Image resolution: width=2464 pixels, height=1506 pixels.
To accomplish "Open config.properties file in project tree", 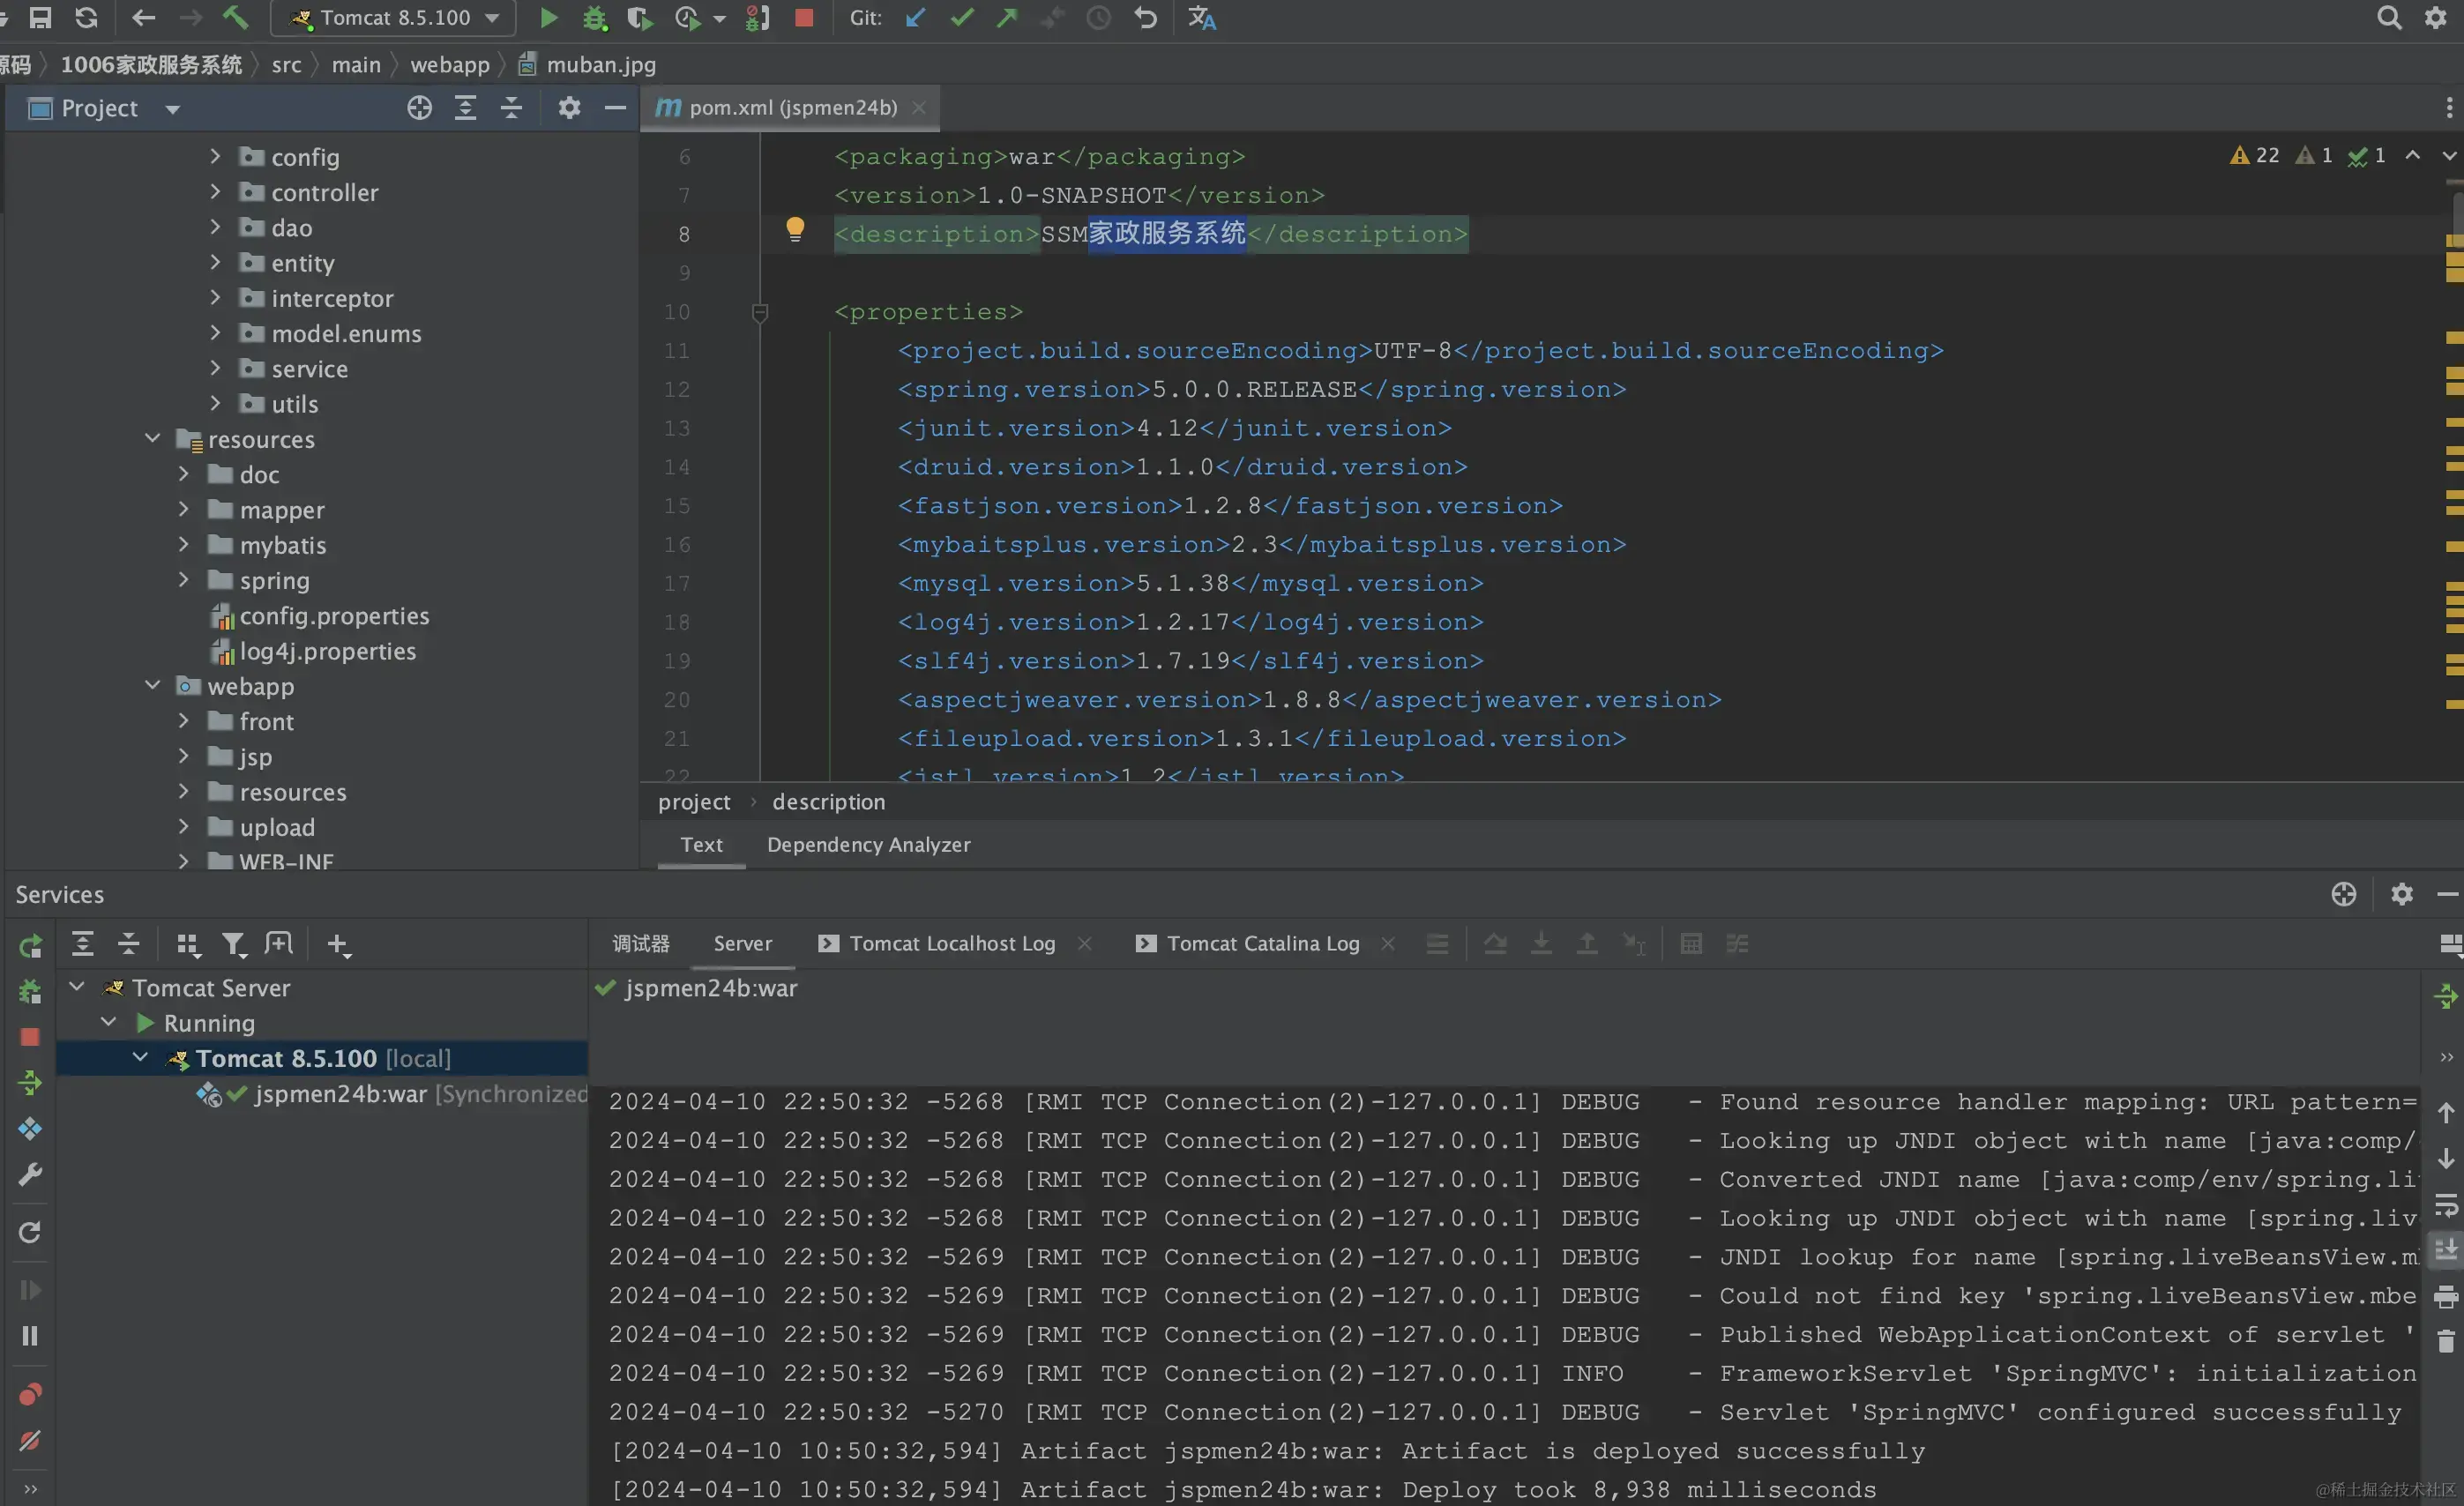I will [333, 616].
